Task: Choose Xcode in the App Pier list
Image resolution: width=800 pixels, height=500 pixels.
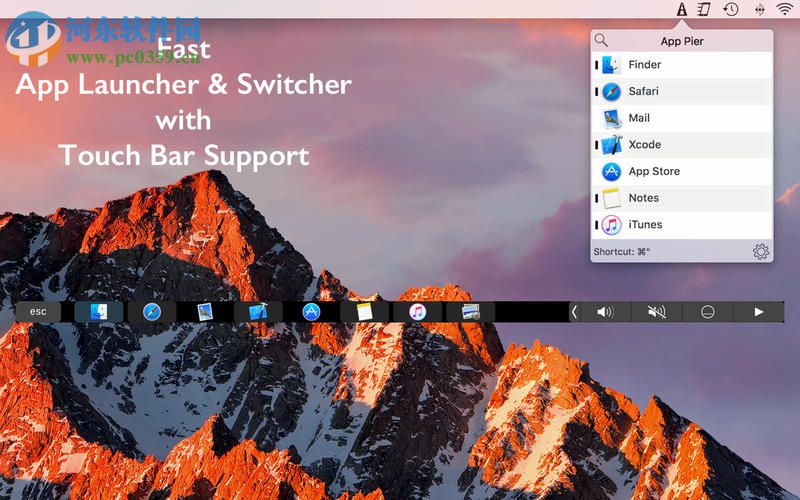Action: click(x=682, y=145)
